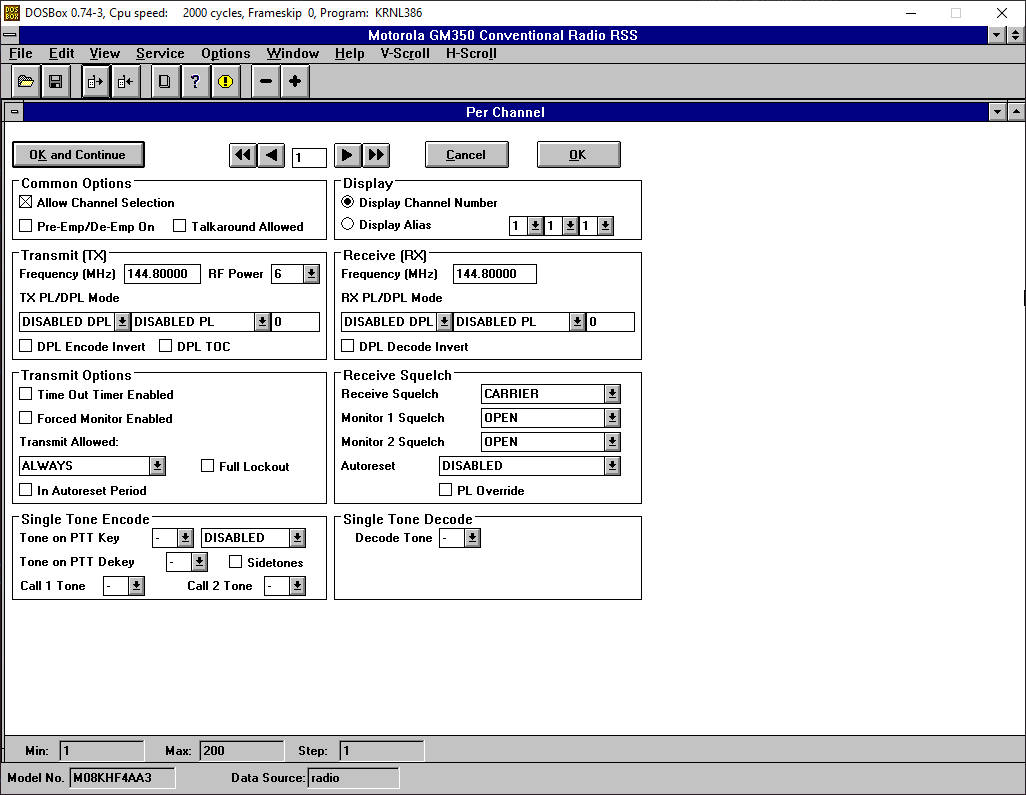Enable Pre-Emp/De-Emp On checkbox
Image resolution: width=1026 pixels, height=795 pixels.
(x=26, y=226)
